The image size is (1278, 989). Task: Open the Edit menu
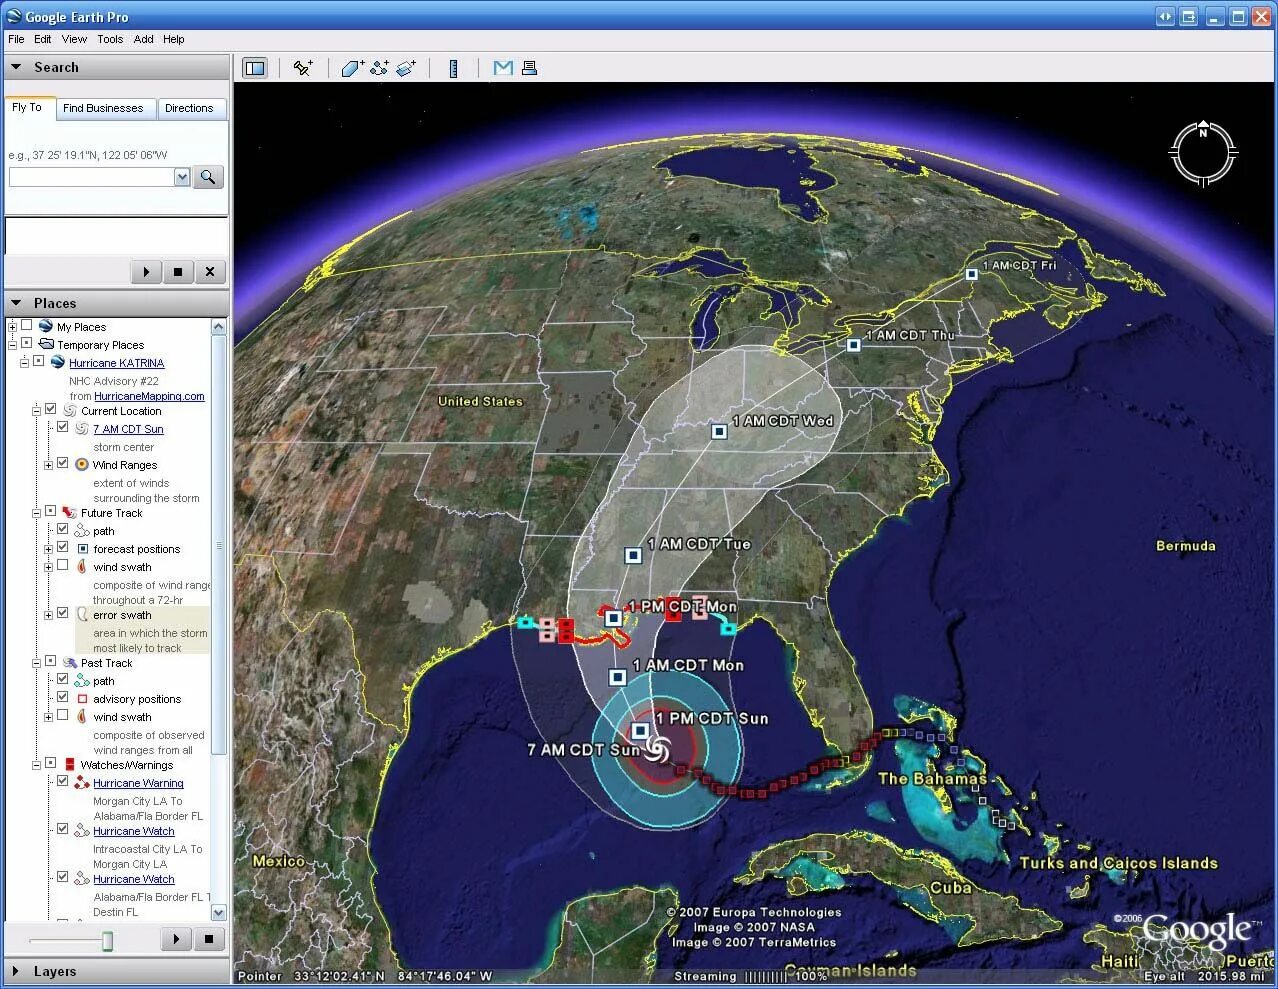tap(42, 39)
